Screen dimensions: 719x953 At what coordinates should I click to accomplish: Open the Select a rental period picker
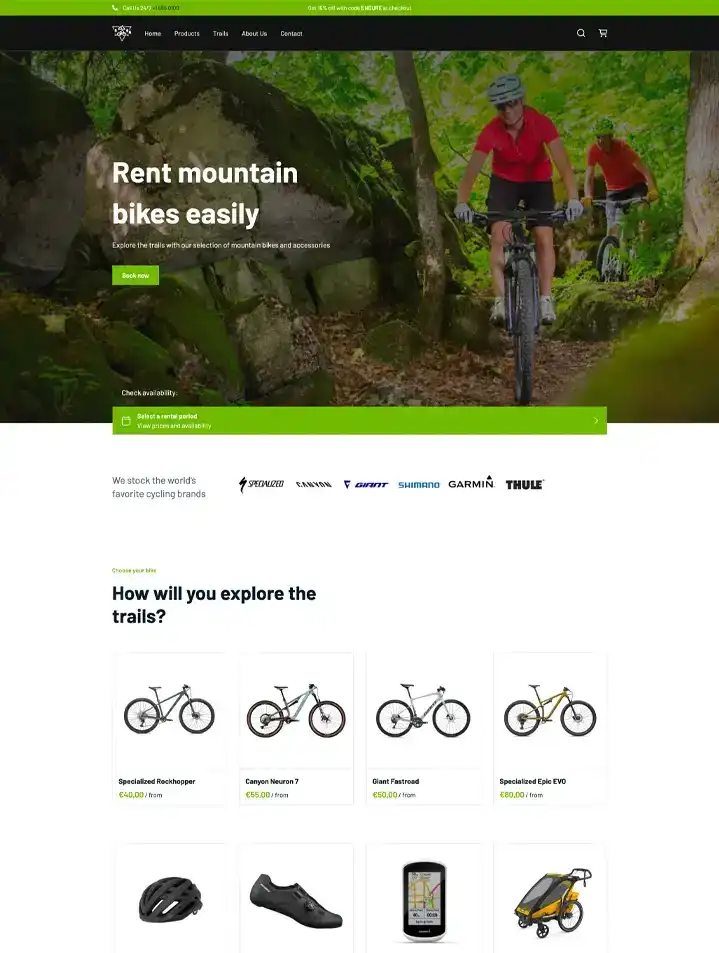tap(359, 421)
